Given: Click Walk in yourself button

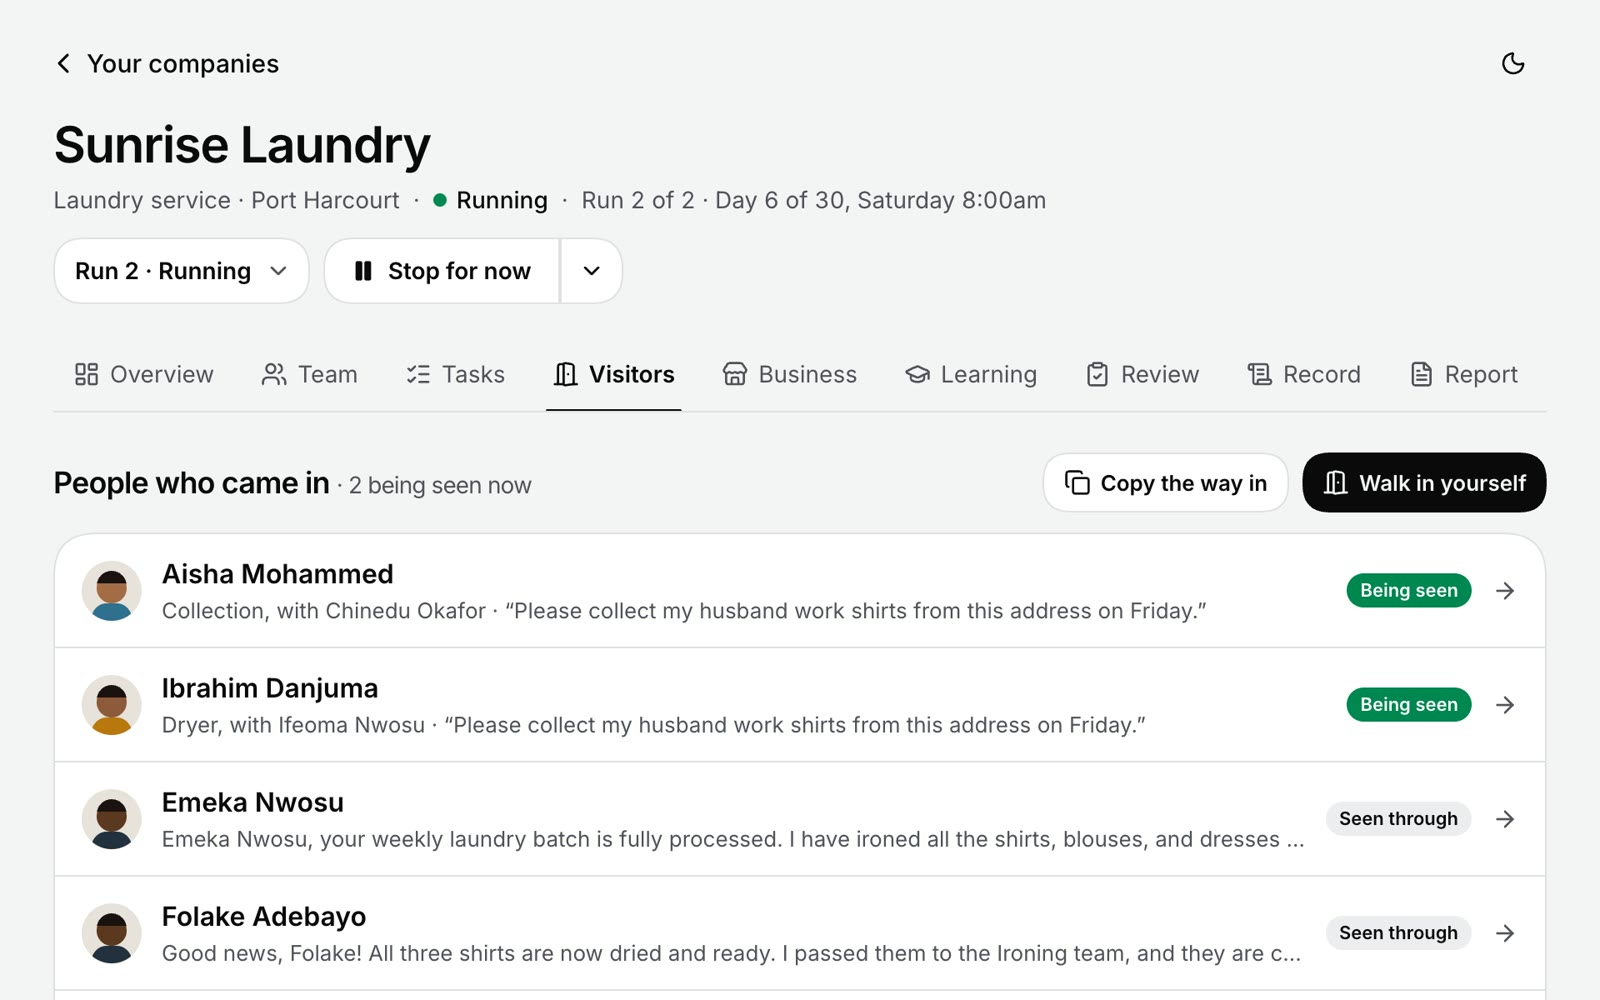Looking at the screenshot, I should (1424, 483).
